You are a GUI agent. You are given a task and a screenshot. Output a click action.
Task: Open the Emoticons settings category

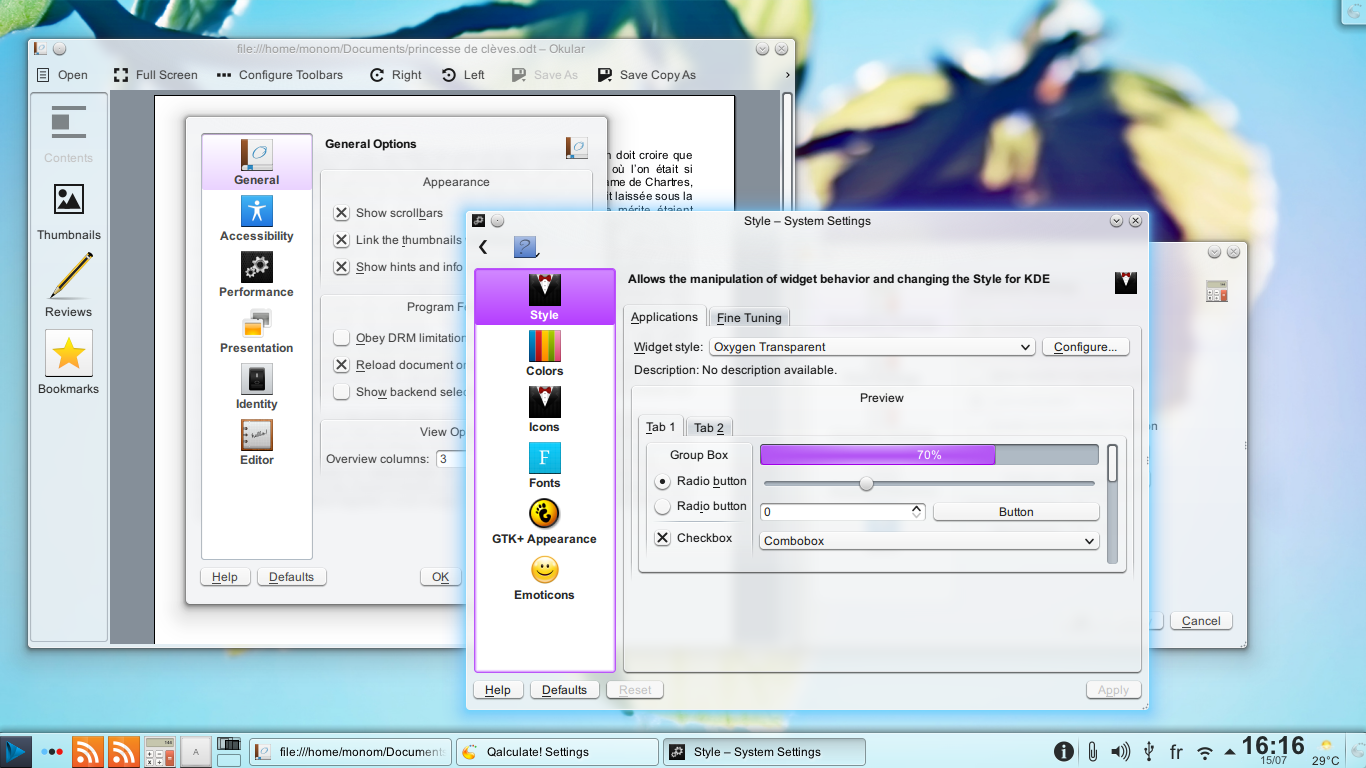(x=544, y=577)
